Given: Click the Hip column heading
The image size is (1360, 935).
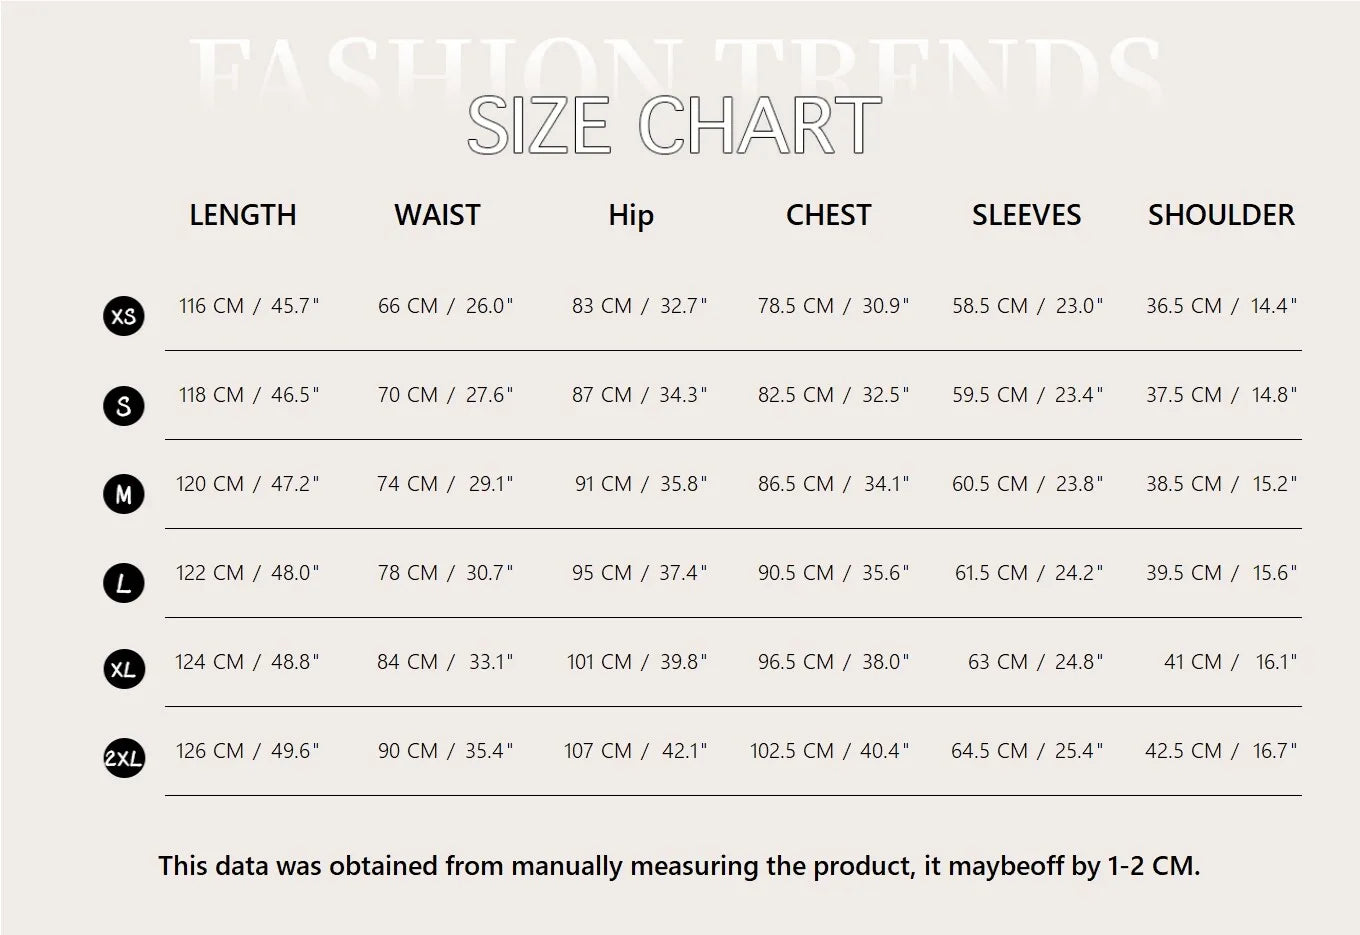Looking at the screenshot, I should pos(631,215).
